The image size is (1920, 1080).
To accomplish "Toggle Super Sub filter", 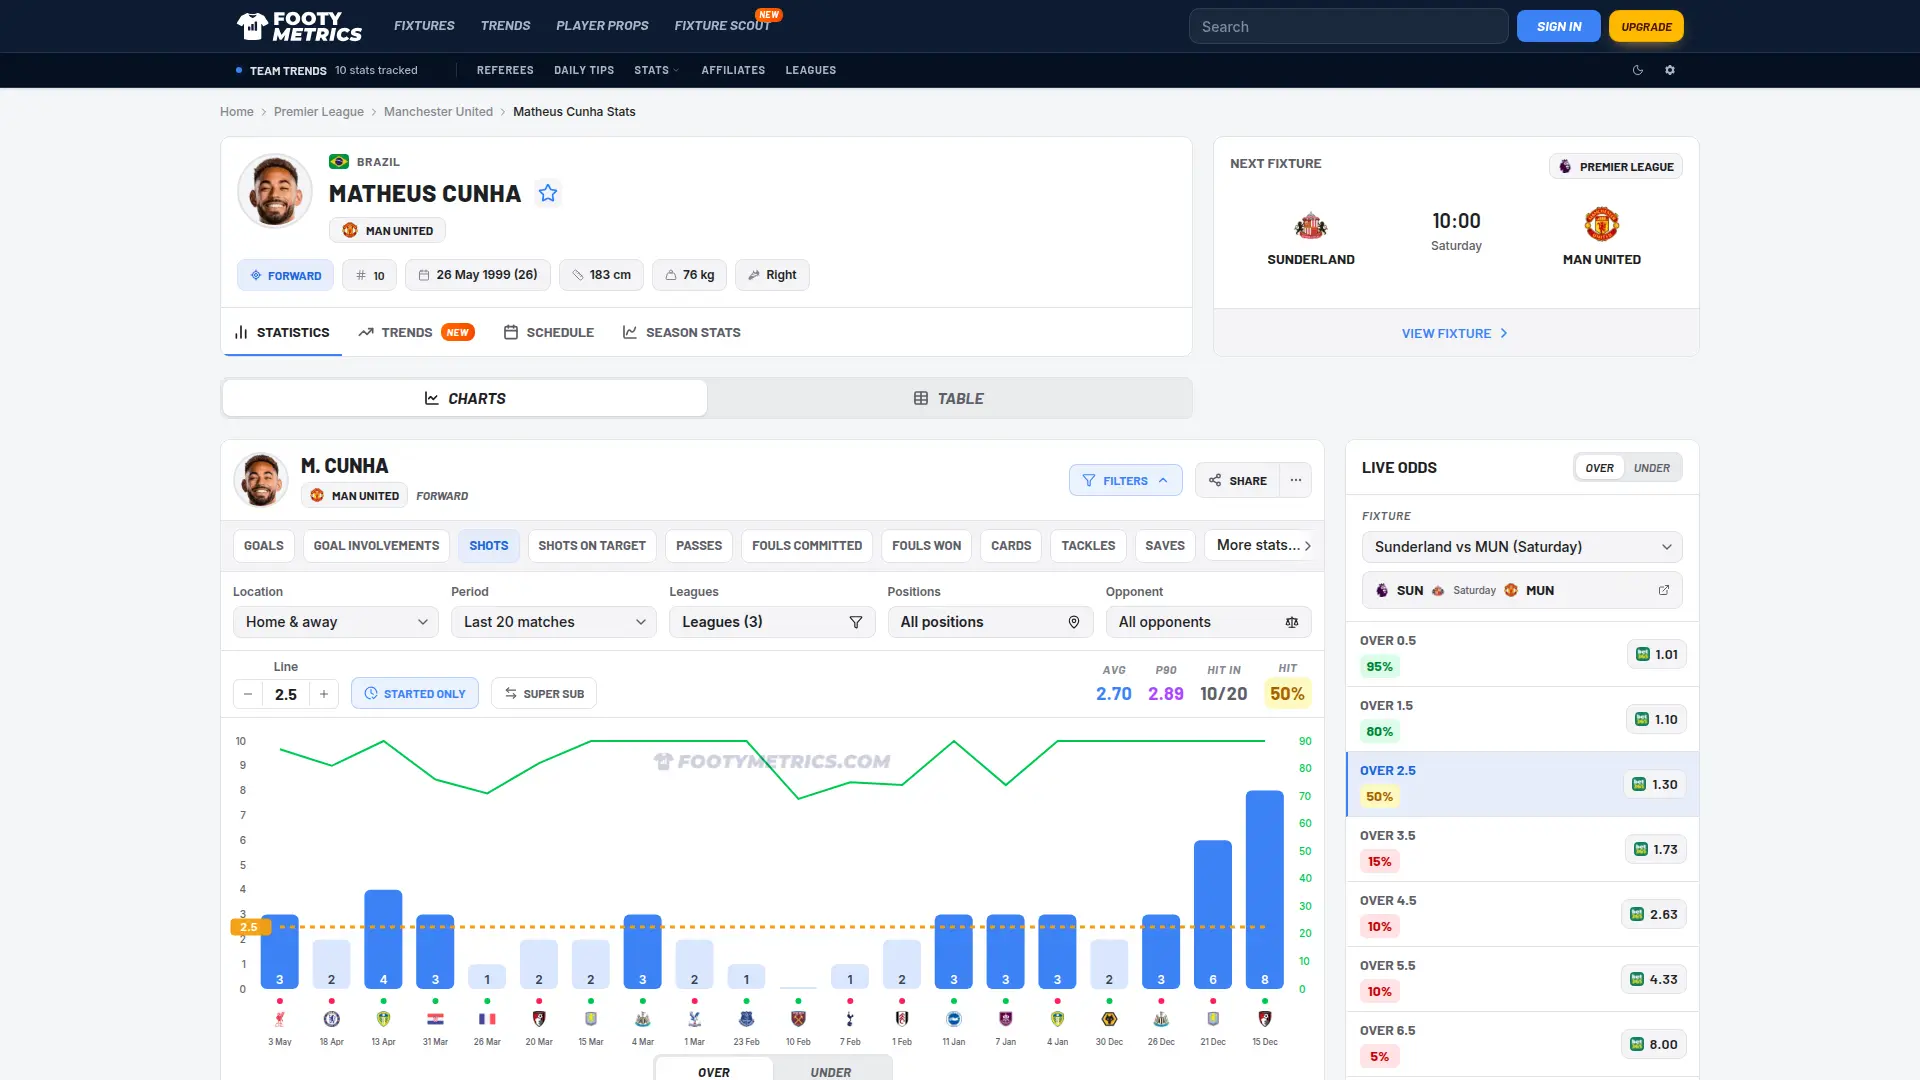I will [x=544, y=694].
